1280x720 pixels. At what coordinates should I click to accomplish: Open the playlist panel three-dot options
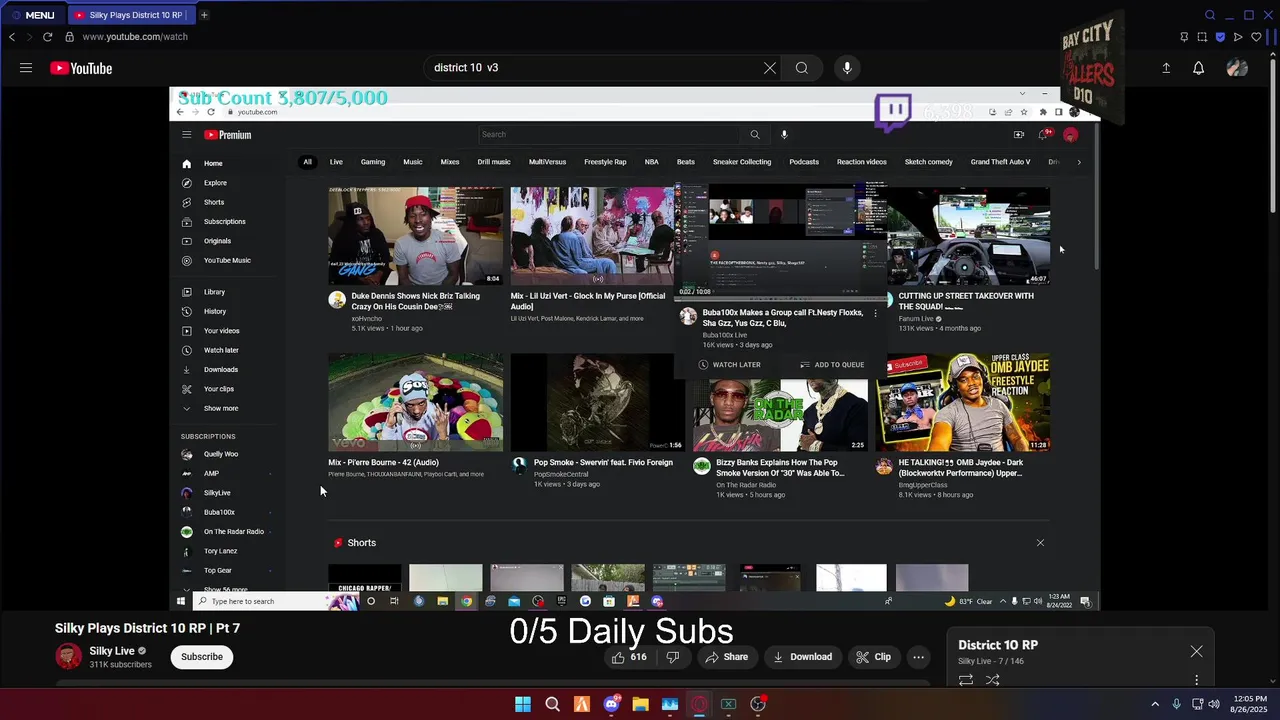click(1196, 680)
